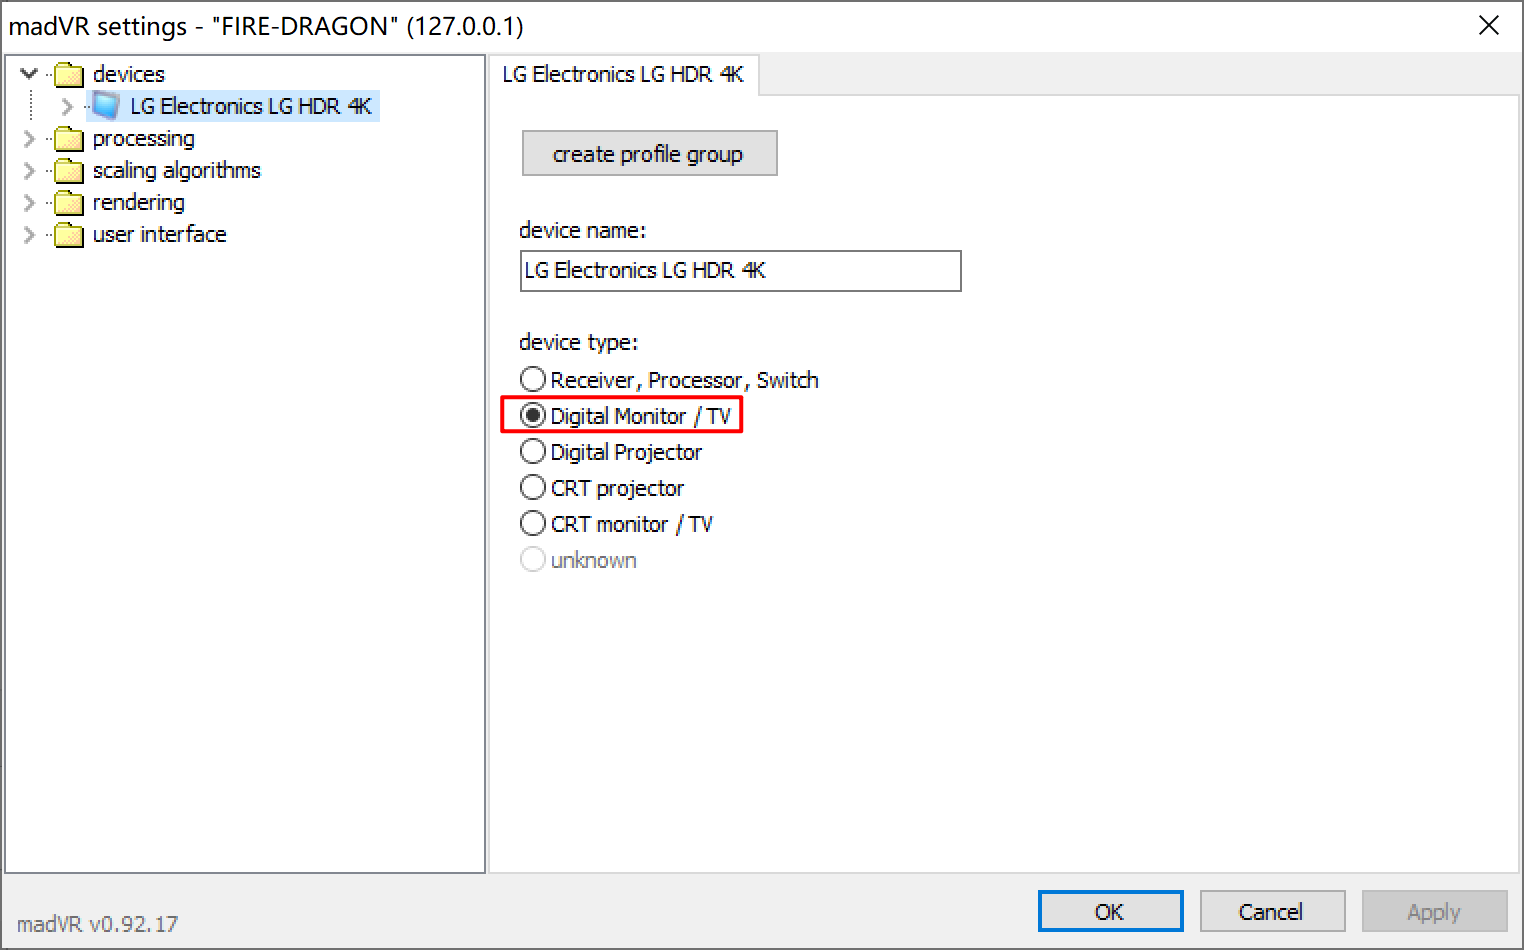1524x950 pixels.
Task: Click the 'device type:' label
Action: coord(578,342)
